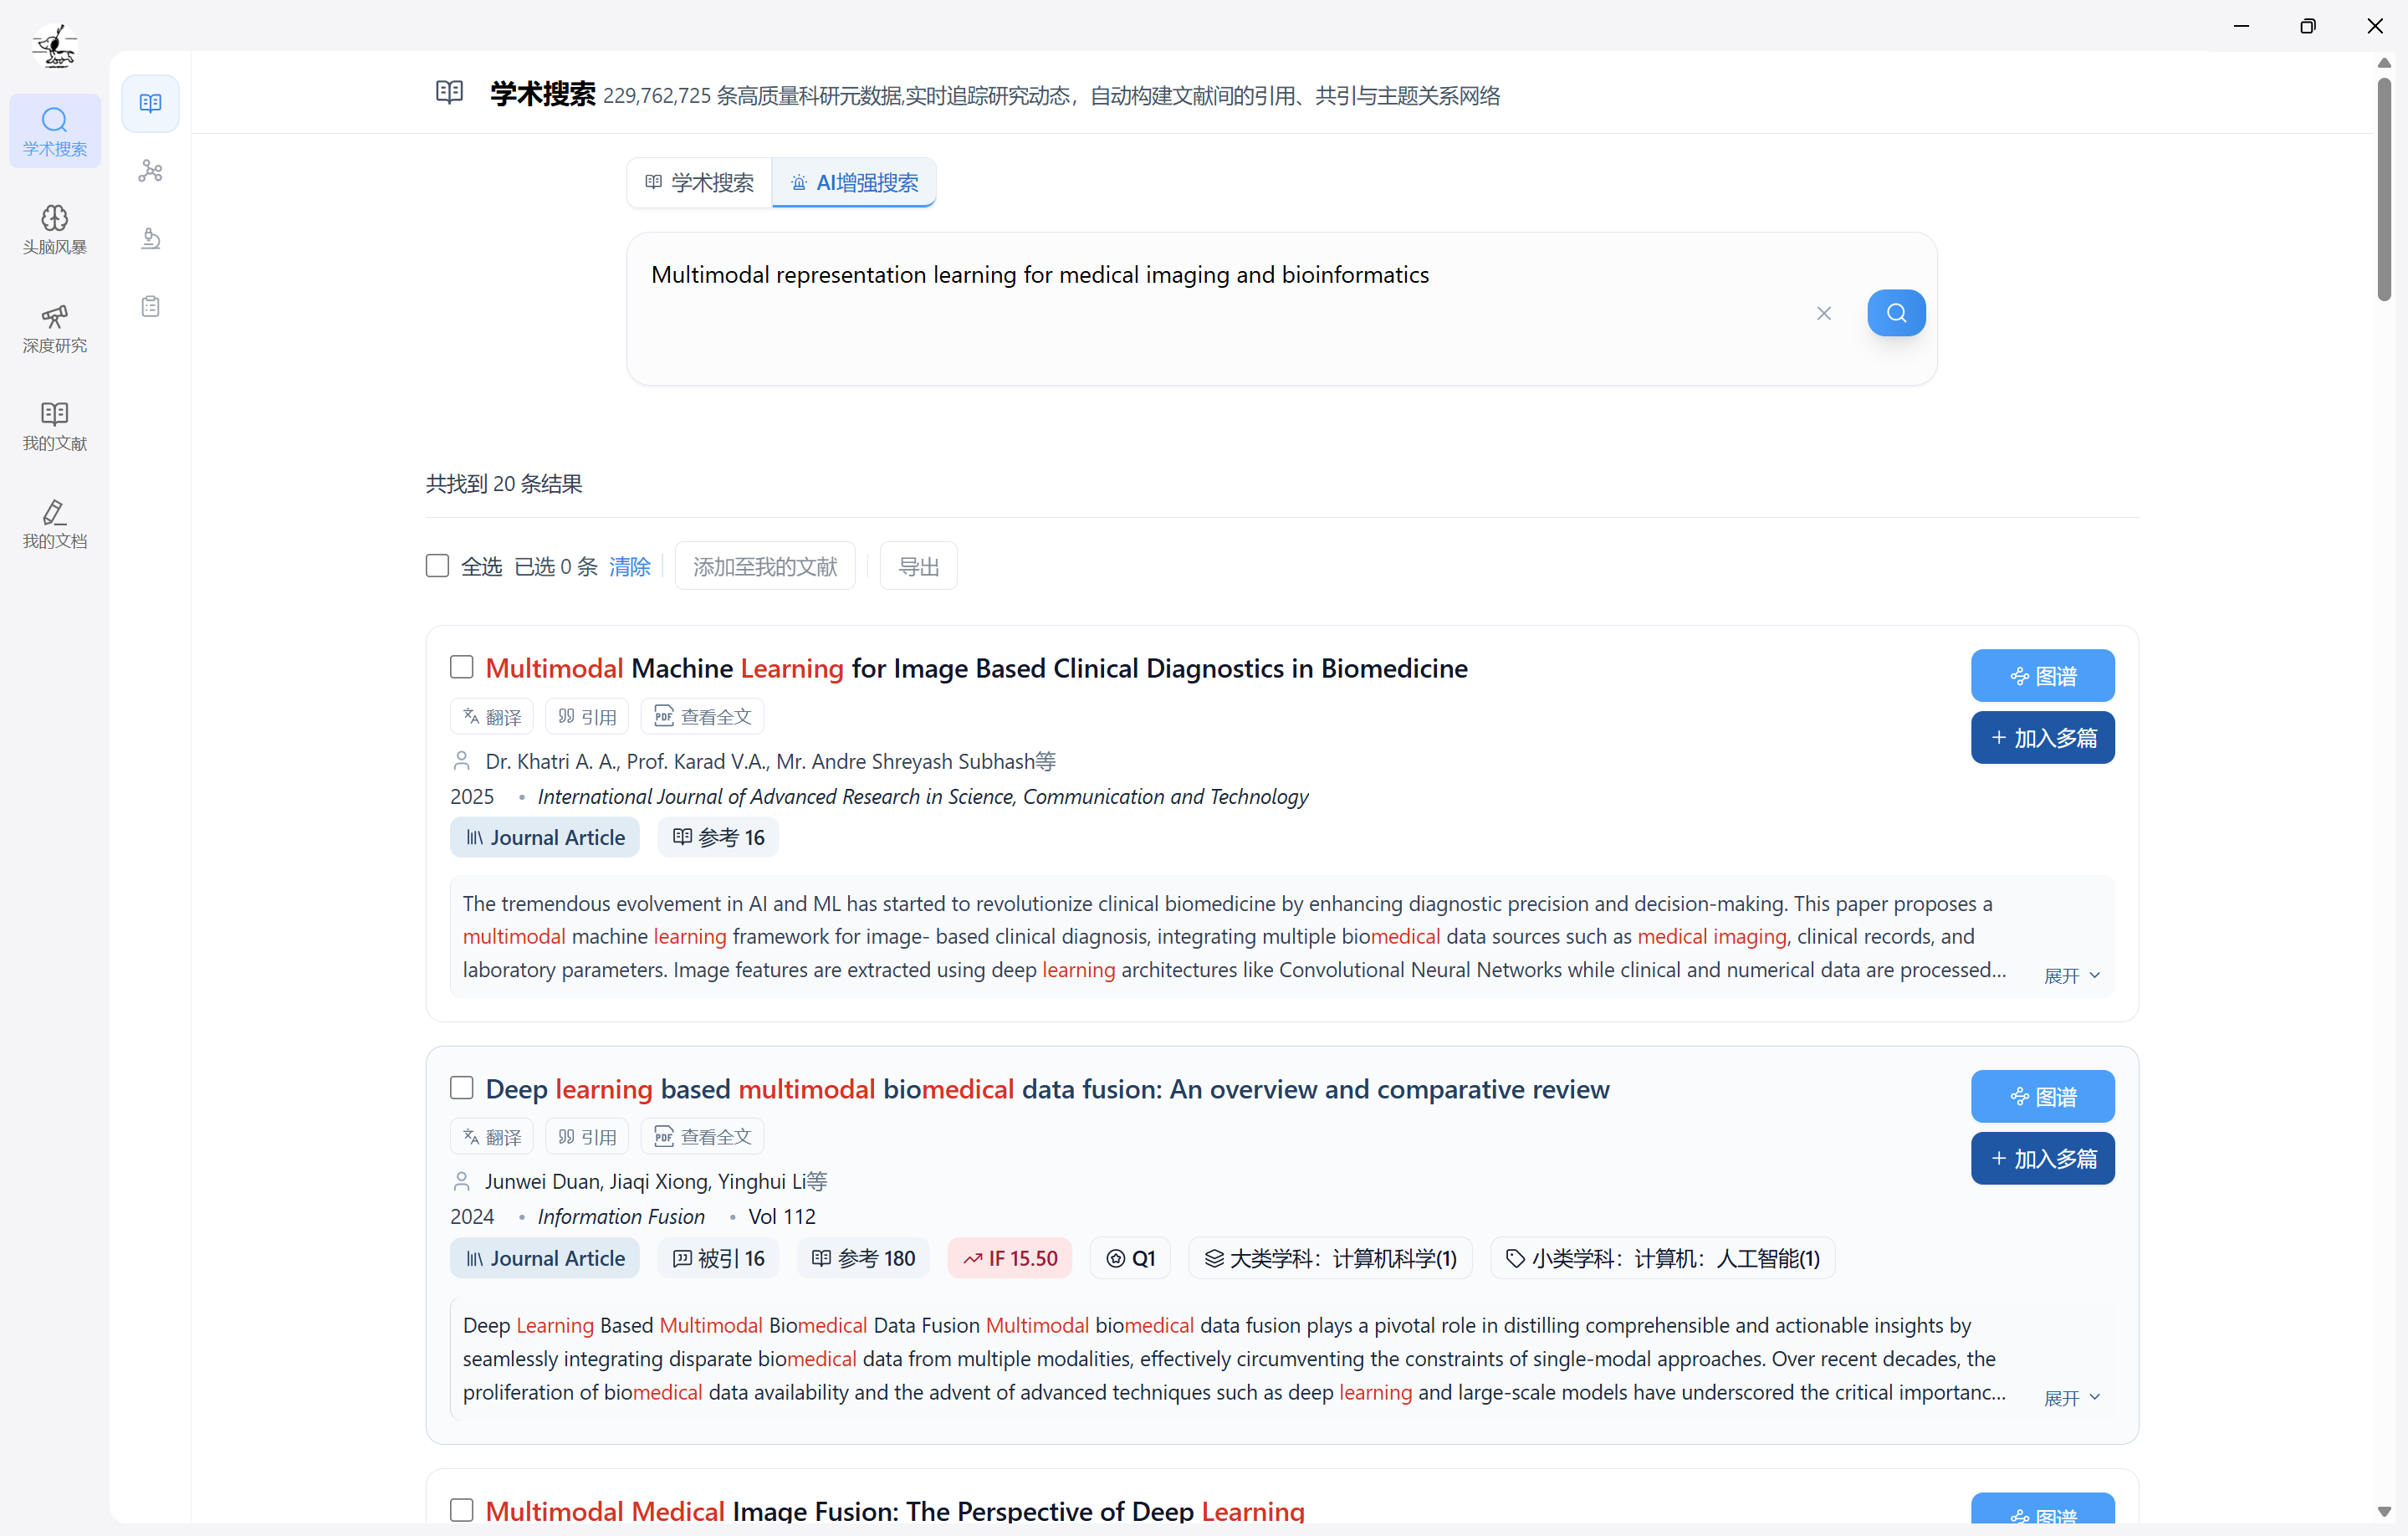Click 清除 link to clear selection
The height and width of the screenshot is (1536, 2408).
coord(629,566)
